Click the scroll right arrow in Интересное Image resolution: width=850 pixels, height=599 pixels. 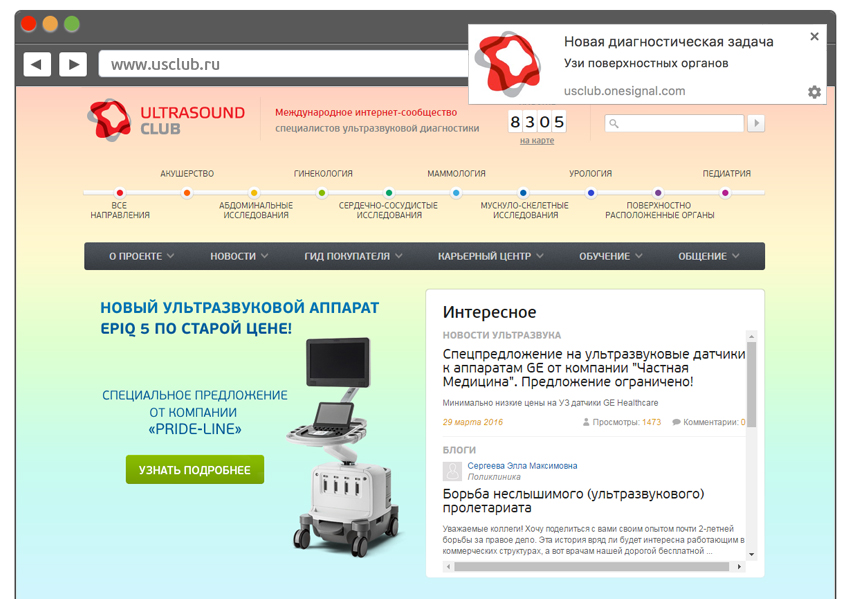(739, 566)
